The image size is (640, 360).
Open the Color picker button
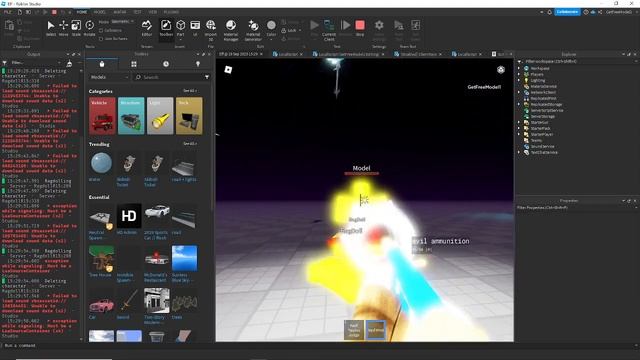click(271, 29)
